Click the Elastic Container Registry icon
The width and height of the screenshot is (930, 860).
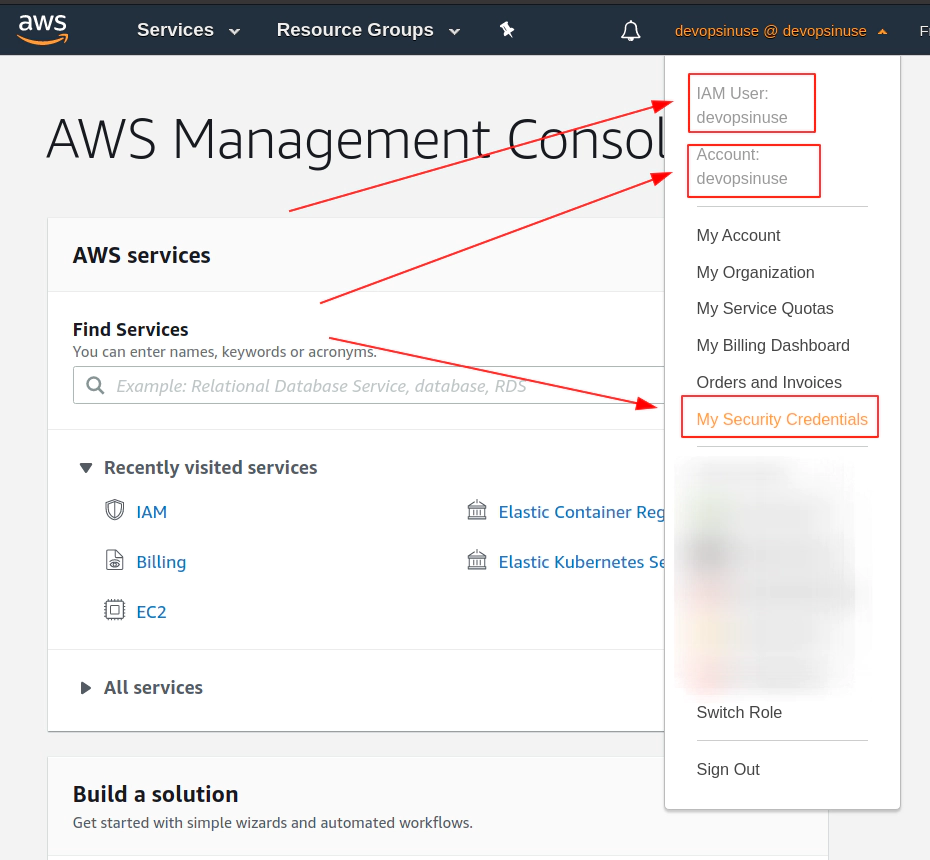(x=477, y=510)
